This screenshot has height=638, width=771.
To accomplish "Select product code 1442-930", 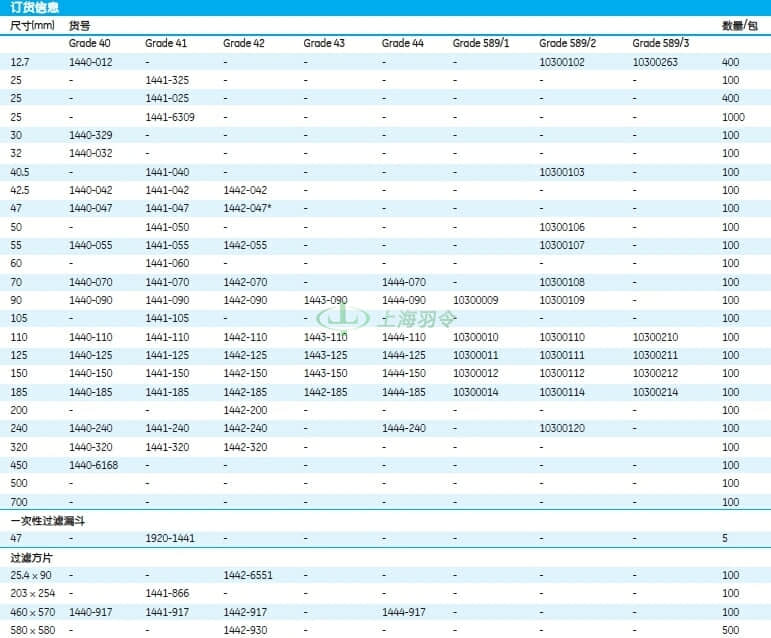I will (245, 630).
